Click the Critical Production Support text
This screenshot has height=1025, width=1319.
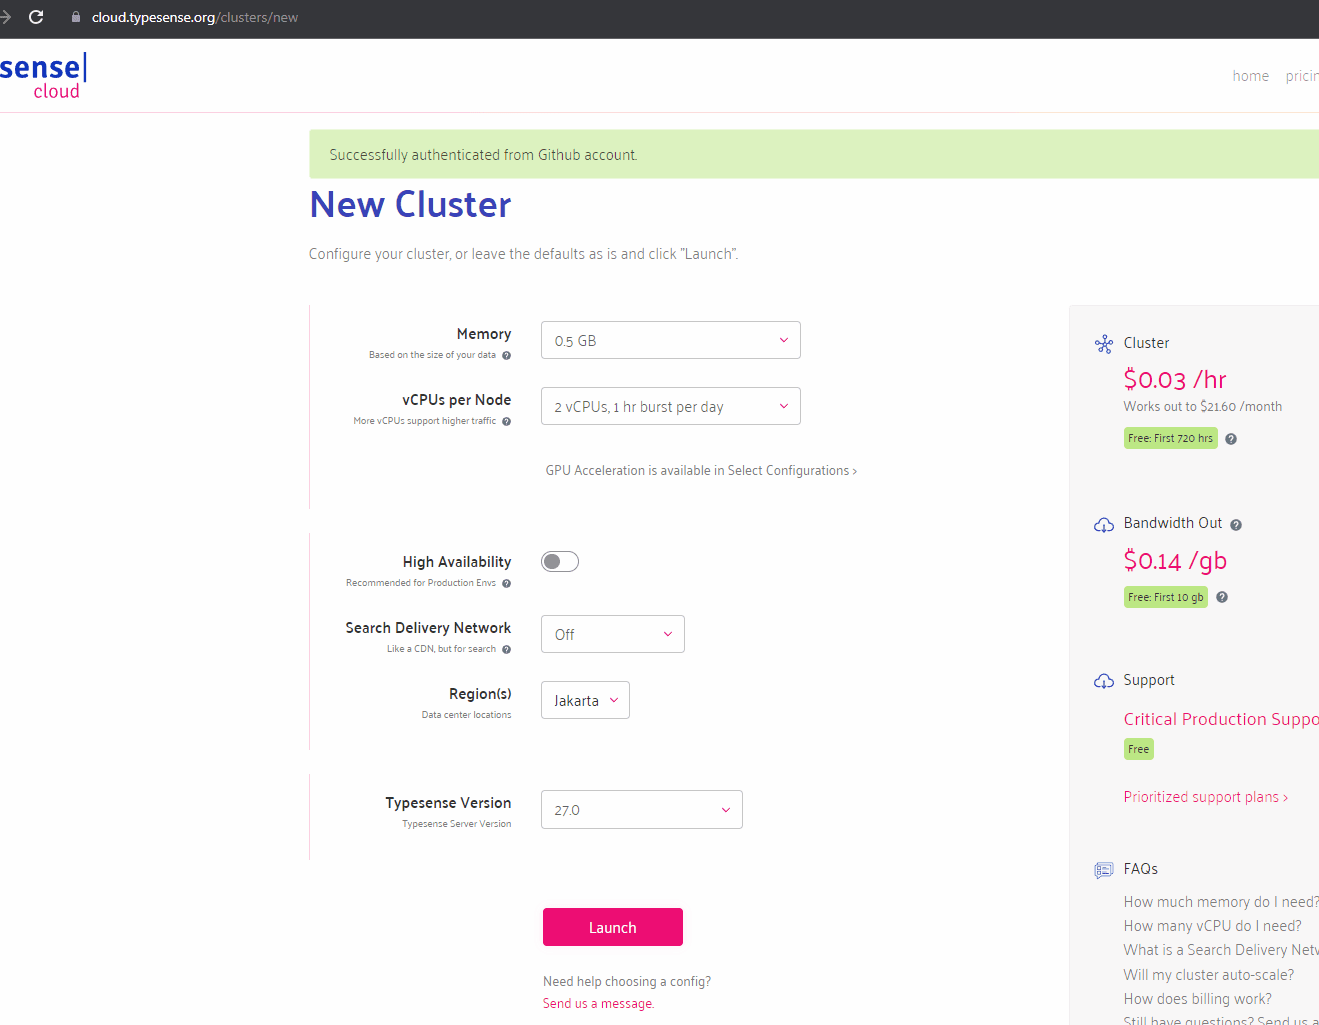pos(1221,719)
